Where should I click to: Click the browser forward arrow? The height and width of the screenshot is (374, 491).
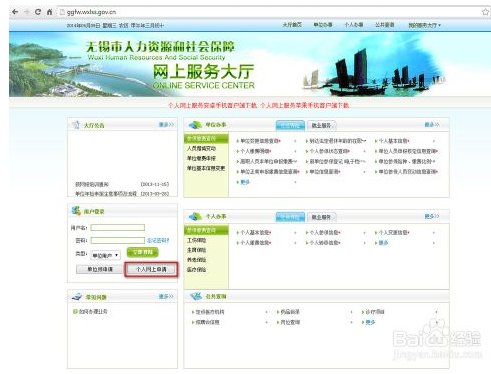[26, 12]
